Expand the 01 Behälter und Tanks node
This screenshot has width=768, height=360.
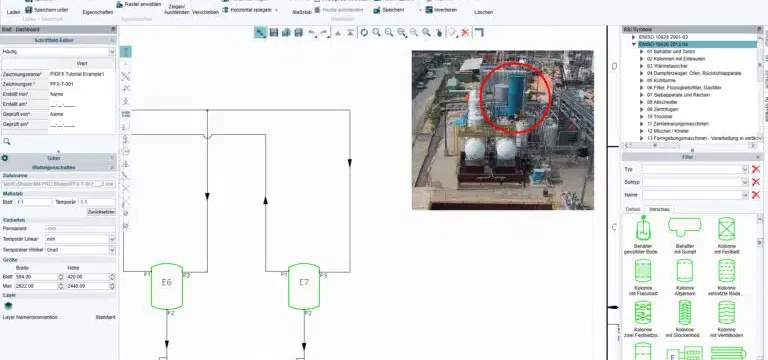tap(642, 51)
